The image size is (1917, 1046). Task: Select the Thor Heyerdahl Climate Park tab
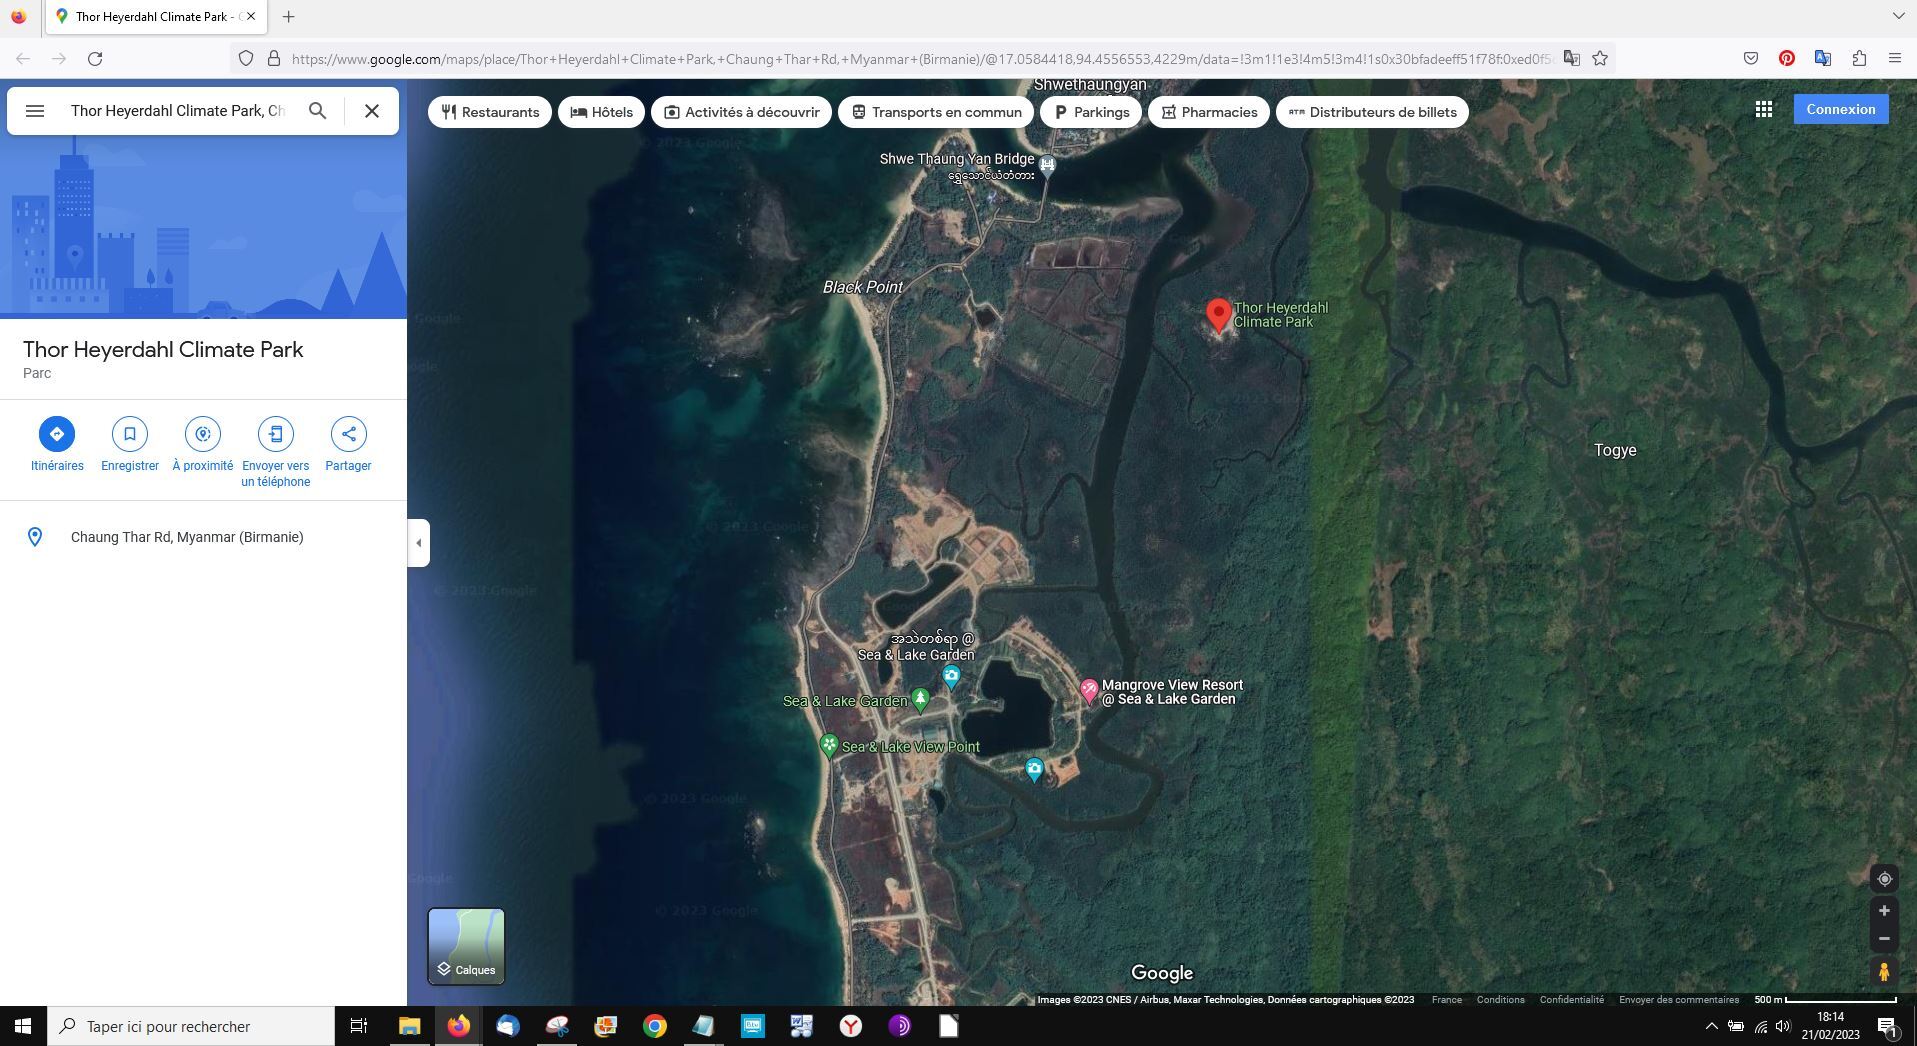pyautogui.click(x=155, y=17)
